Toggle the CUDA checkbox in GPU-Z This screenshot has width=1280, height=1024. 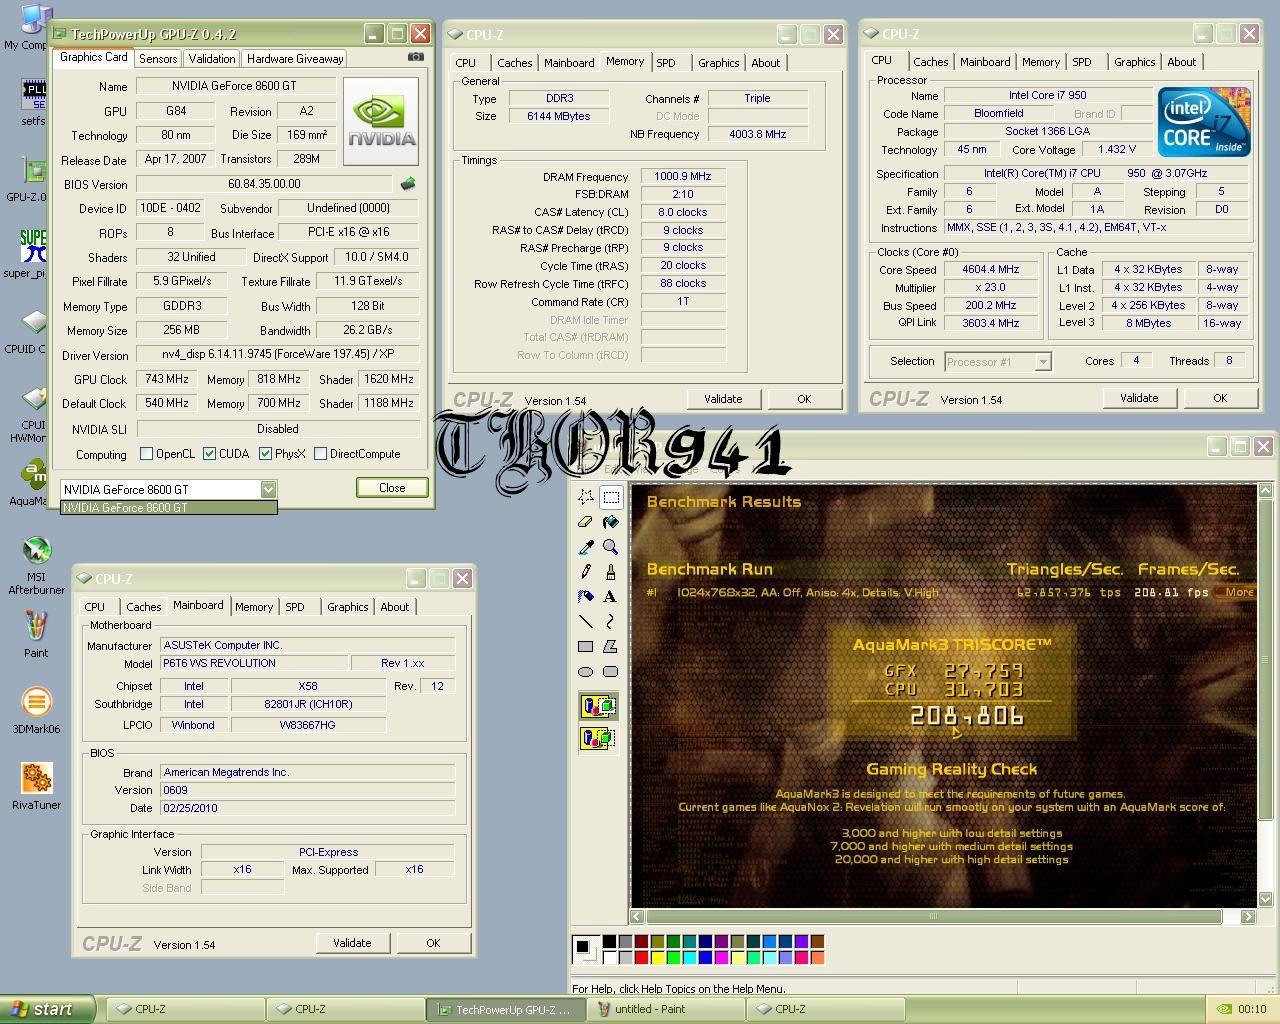pyautogui.click(x=209, y=454)
